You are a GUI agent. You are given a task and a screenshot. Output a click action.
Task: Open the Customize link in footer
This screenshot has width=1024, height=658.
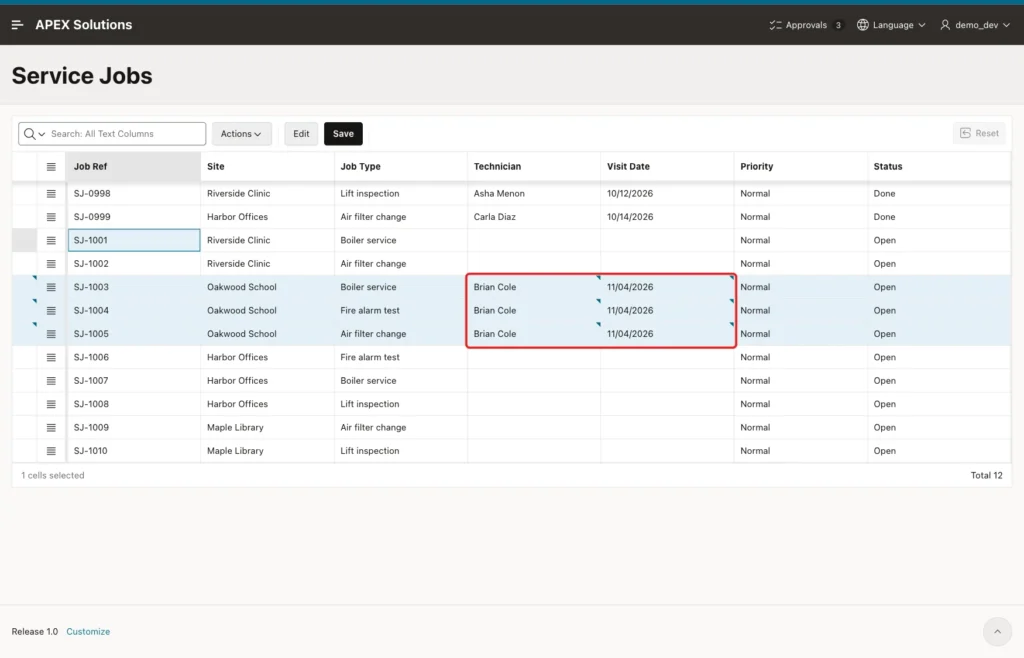[x=88, y=631]
